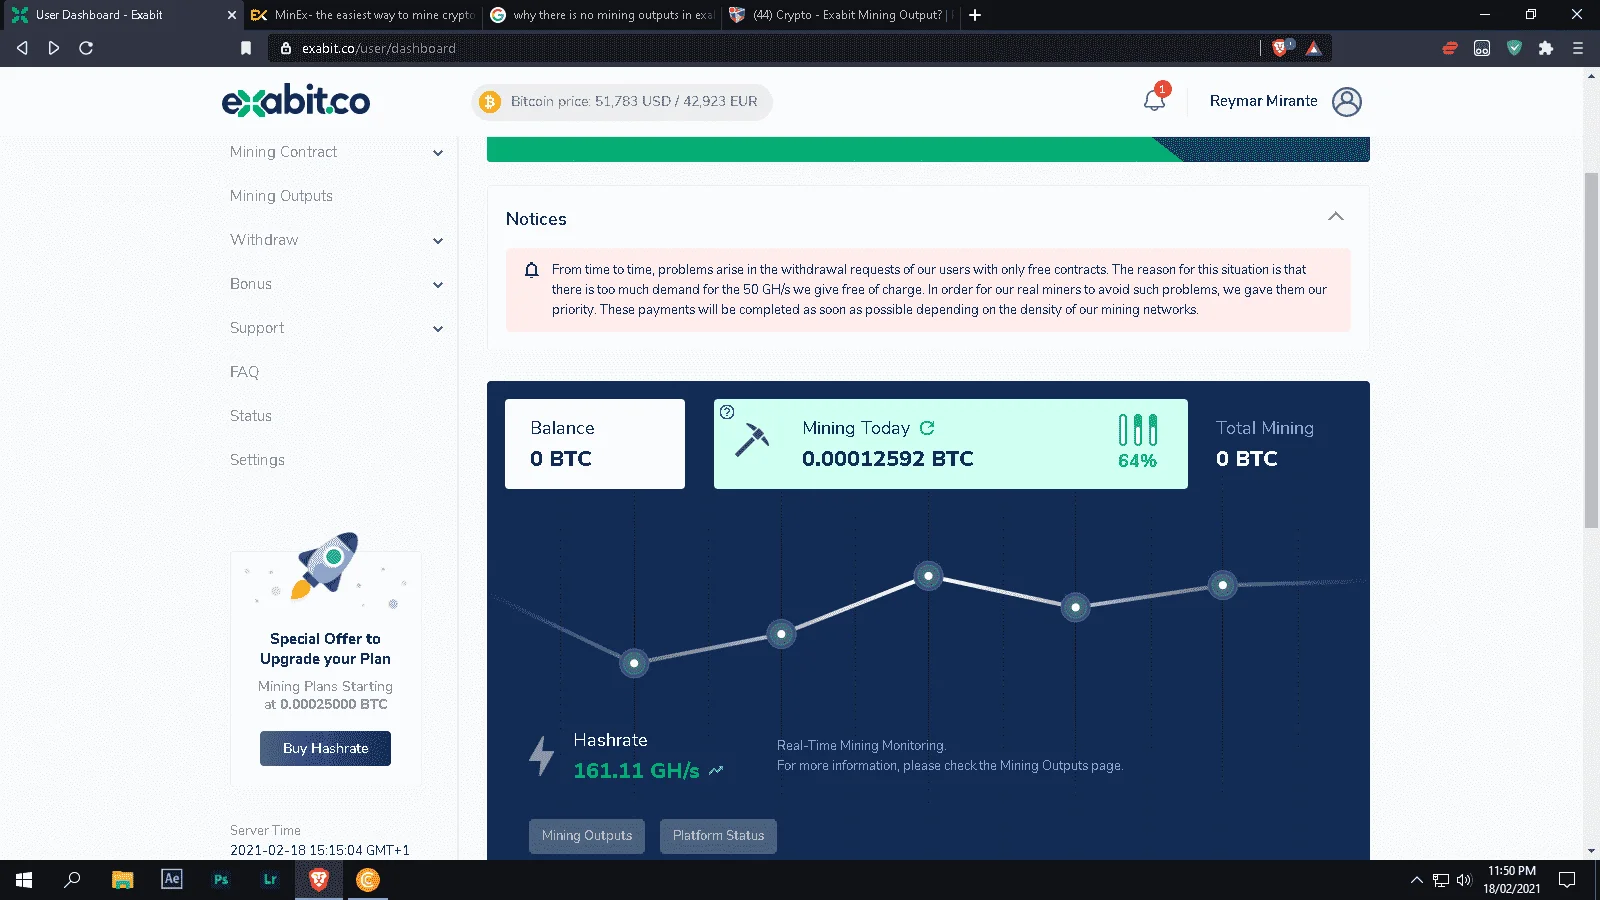
Task: Open Mining Outputs in sidebar
Action: click(281, 196)
